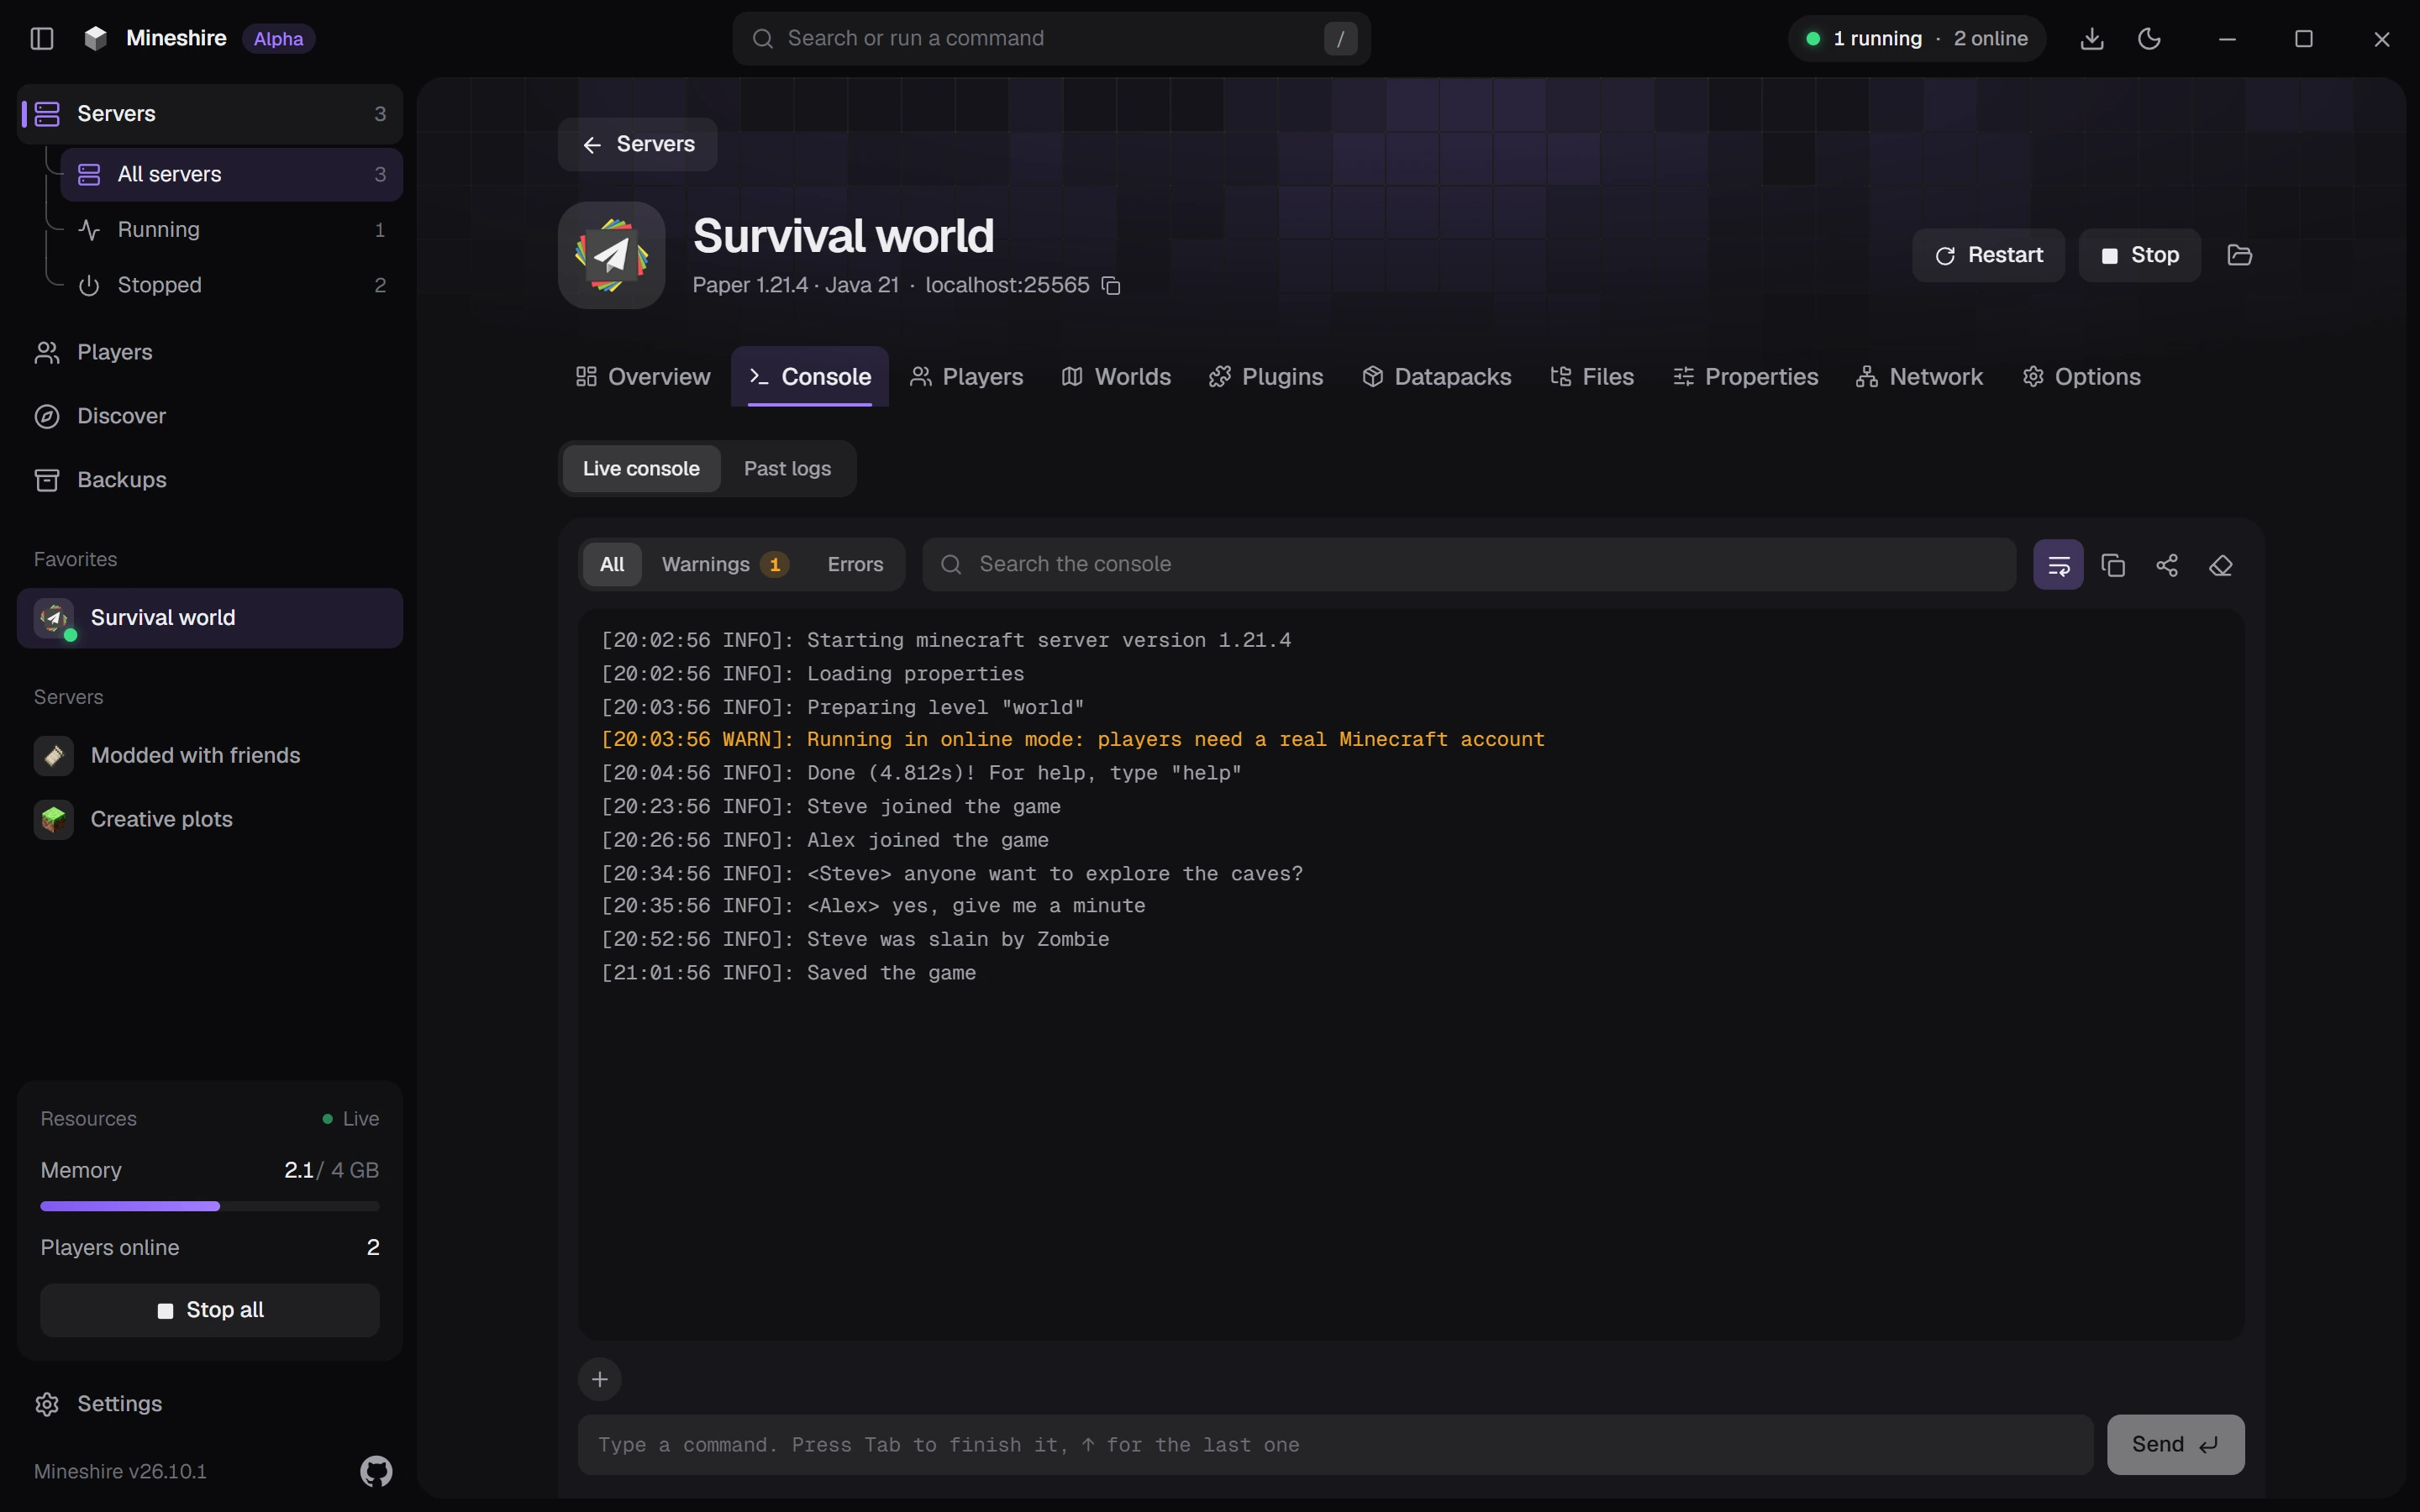Click the Stop all button
Image resolution: width=2420 pixels, height=1512 pixels.
click(x=210, y=1310)
